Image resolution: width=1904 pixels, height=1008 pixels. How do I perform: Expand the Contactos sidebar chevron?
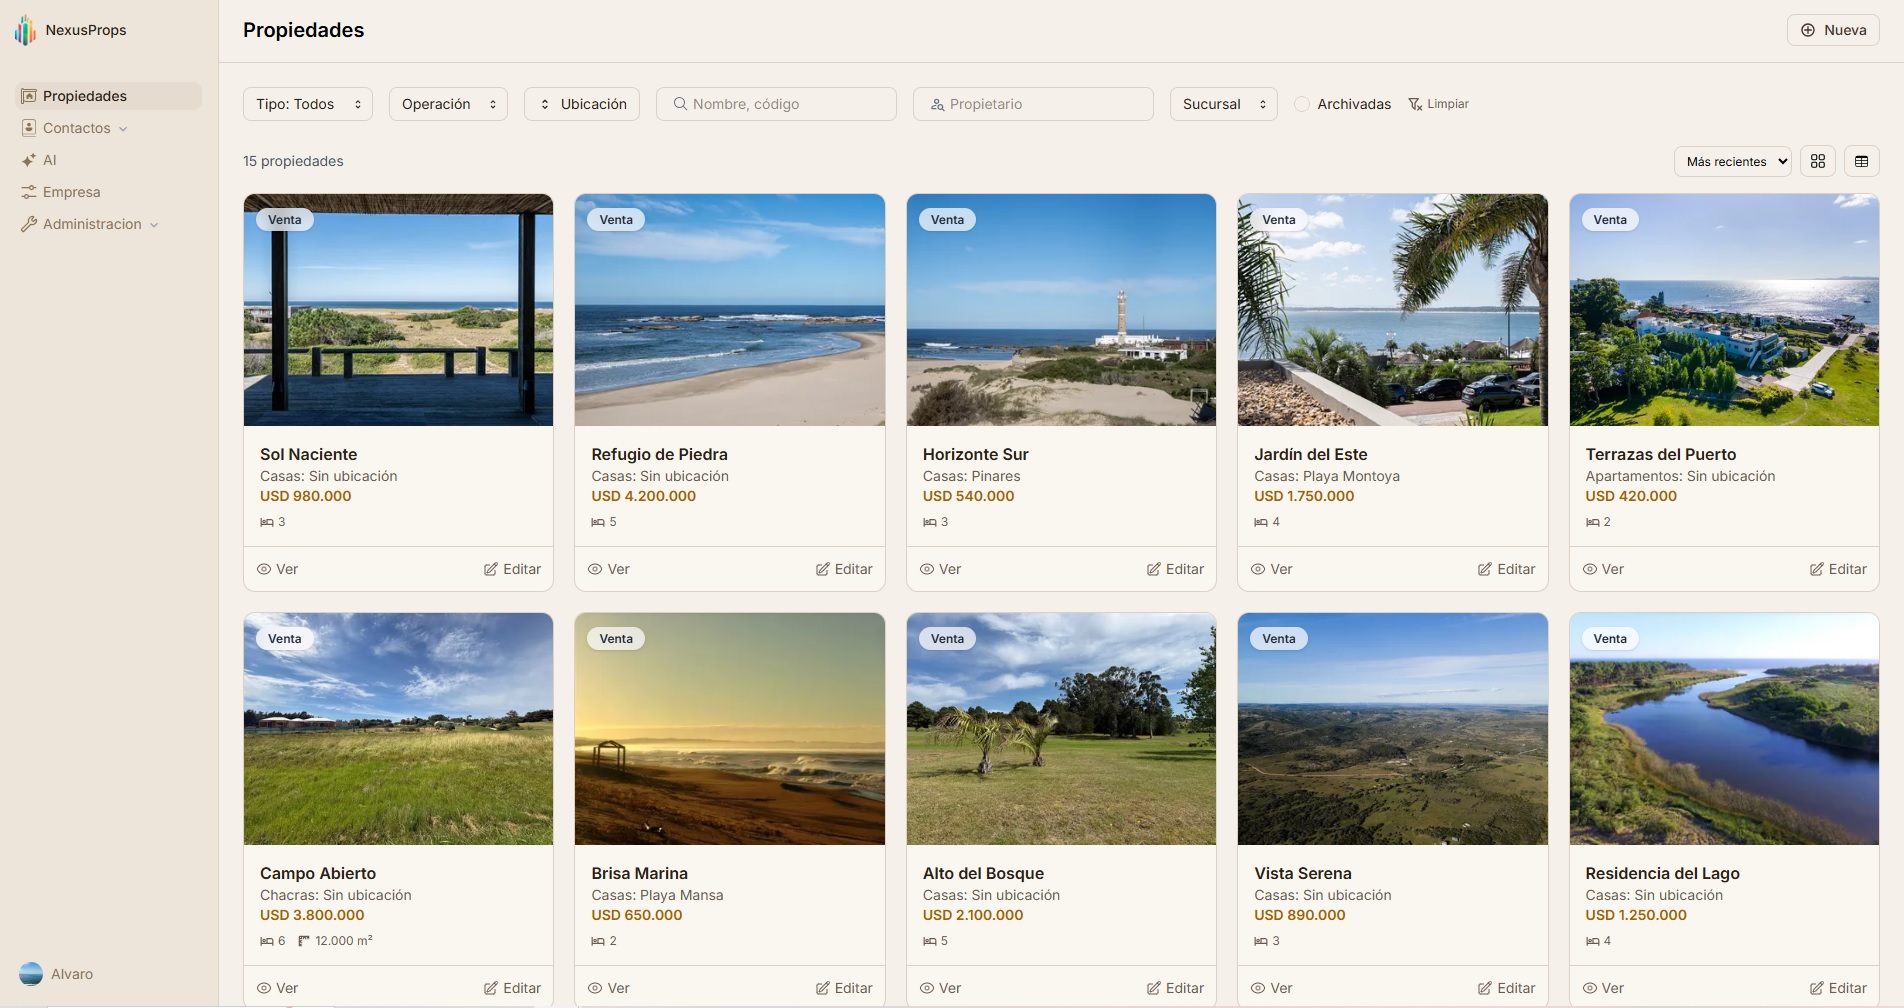124,128
